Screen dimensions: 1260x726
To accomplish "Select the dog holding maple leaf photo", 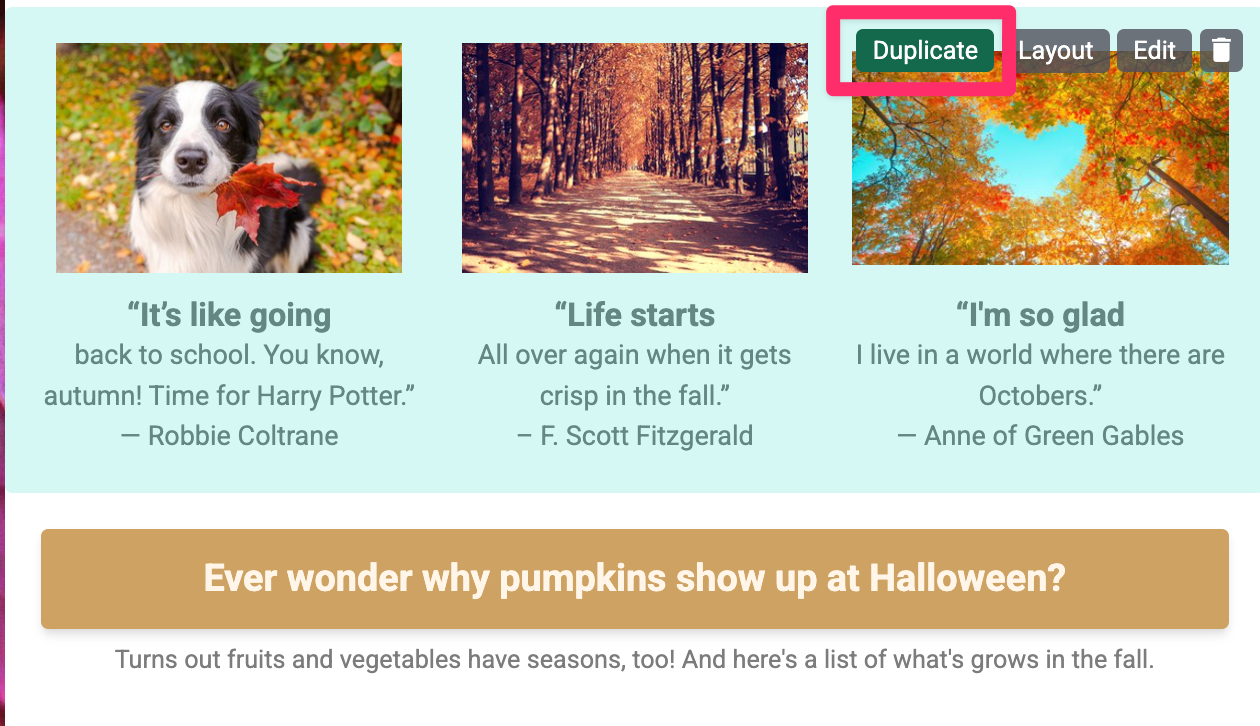I will tap(229, 158).
